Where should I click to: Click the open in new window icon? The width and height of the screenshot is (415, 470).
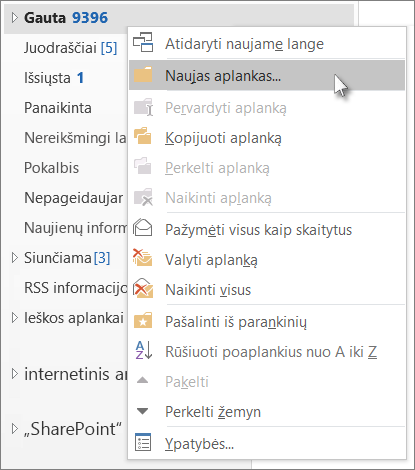coord(143,42)
